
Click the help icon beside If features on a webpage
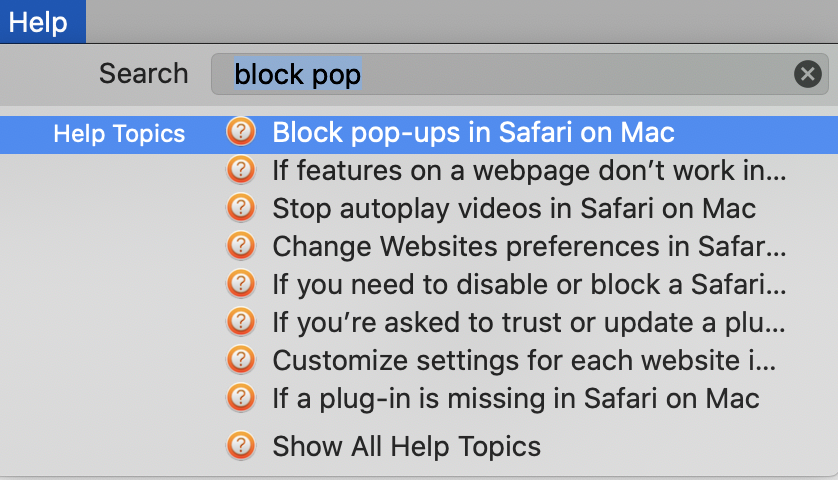[x=241, y=170]
